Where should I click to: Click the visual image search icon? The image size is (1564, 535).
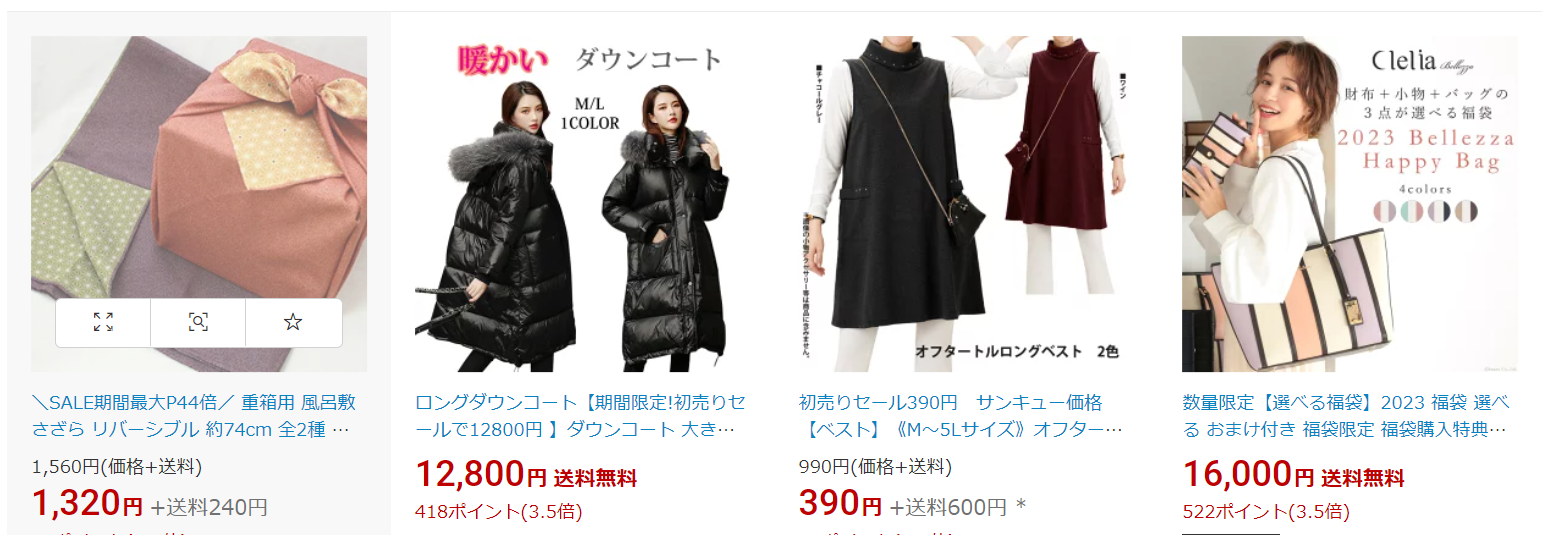coord(198,322)
